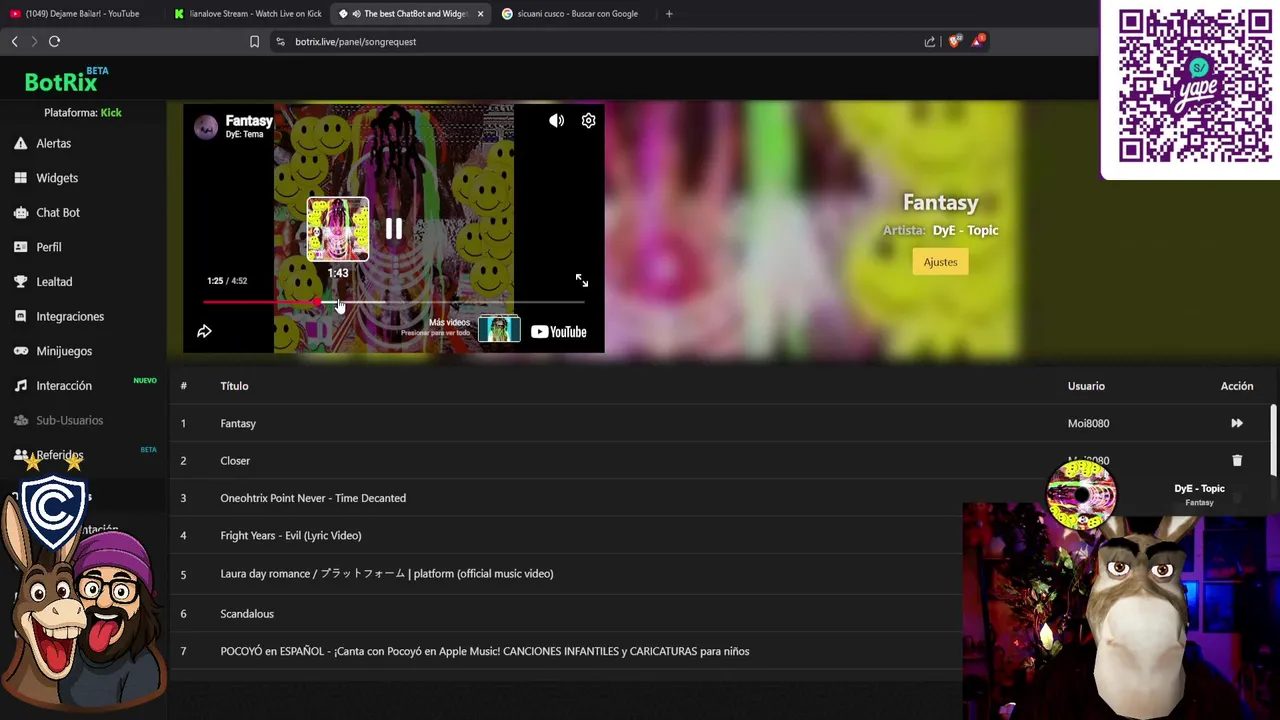The height and width of the screenshot is (720, 1280).
Task: Click the Widgets grid icon
Action: click(20, 178)
